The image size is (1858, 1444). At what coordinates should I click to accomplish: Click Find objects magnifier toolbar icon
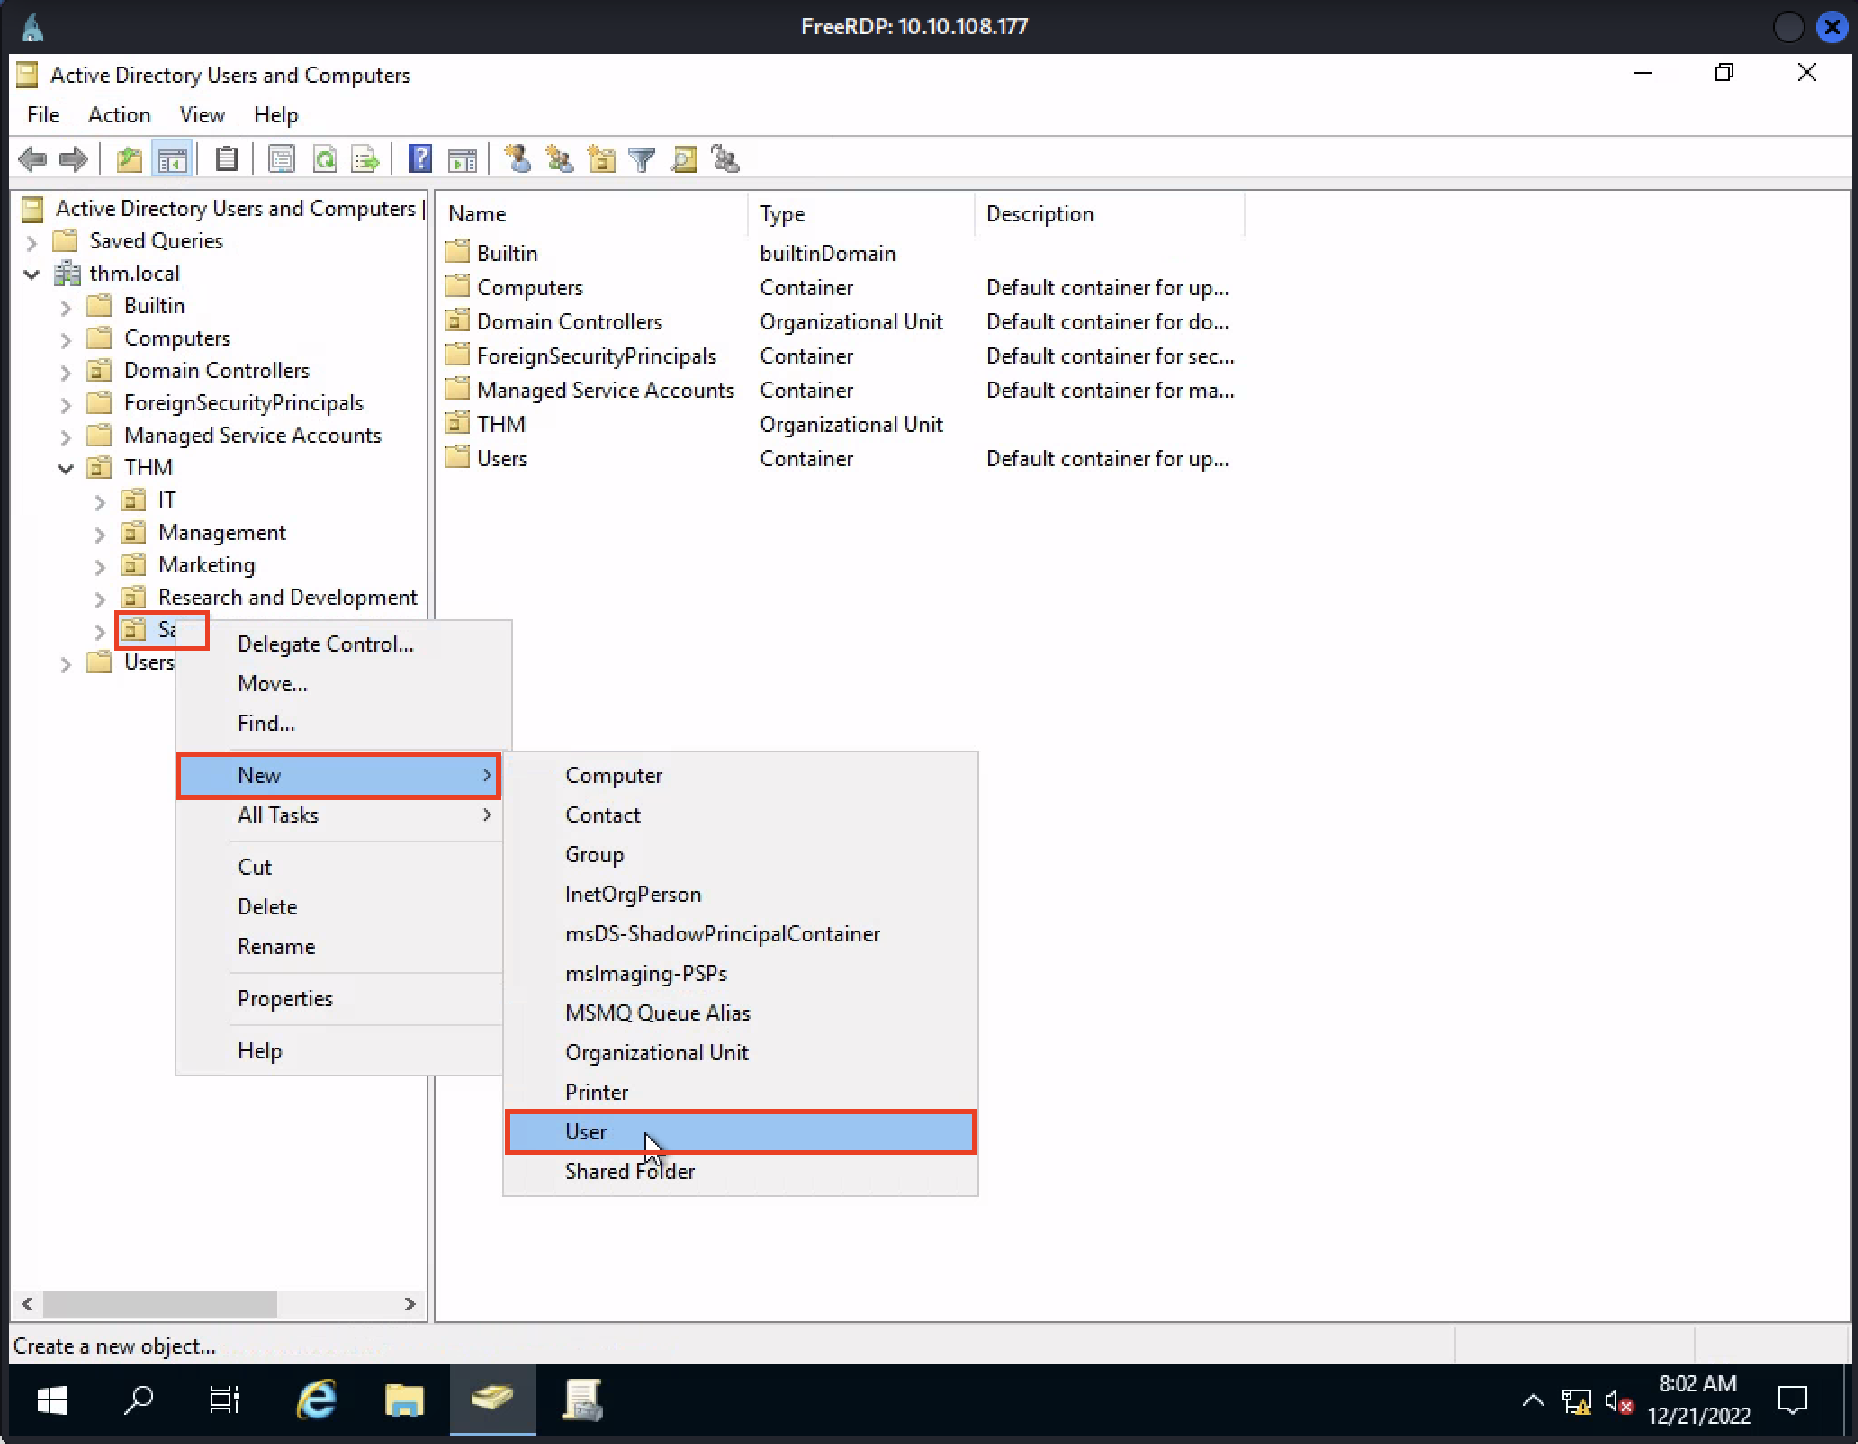(x=684, y=159)
